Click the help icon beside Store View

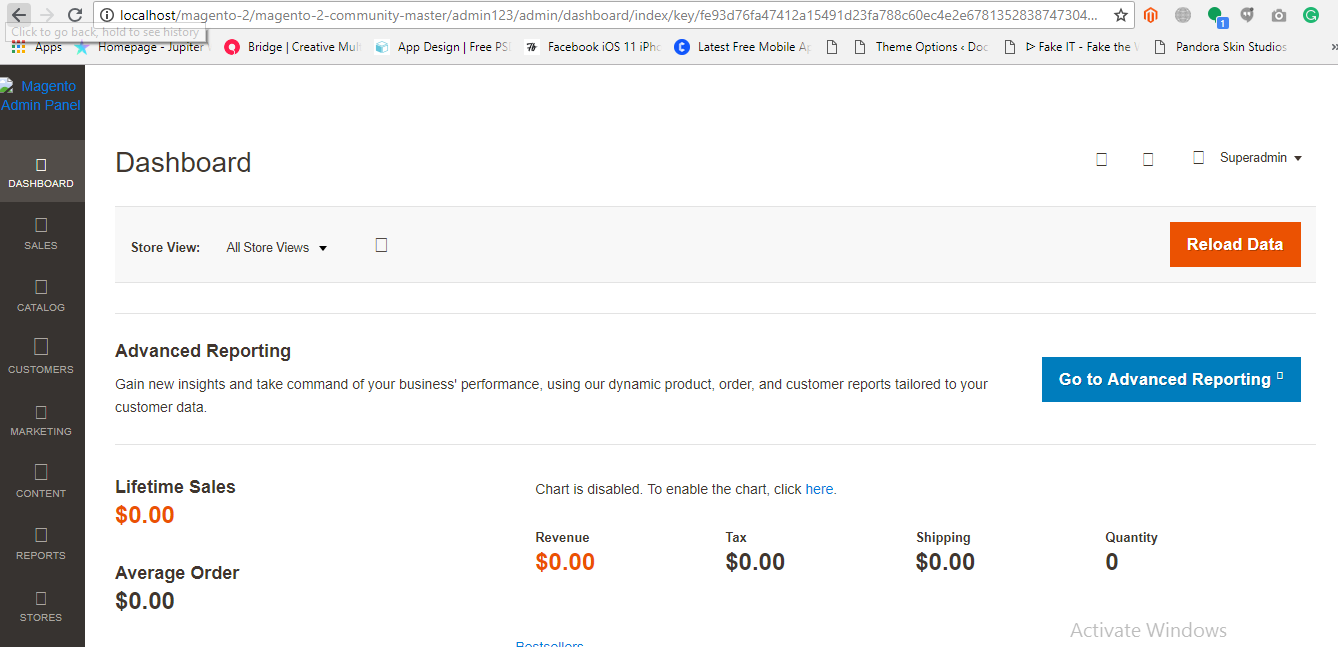point(381,245)
